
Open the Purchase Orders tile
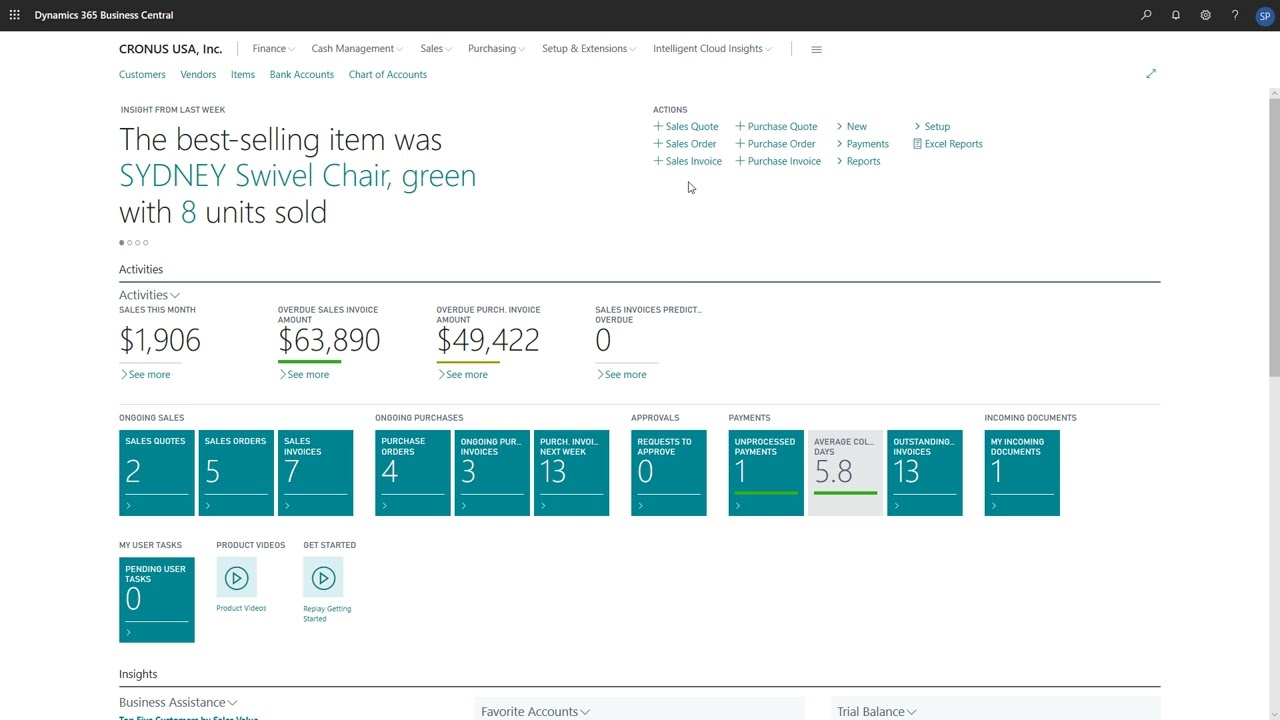click(x=413, y=473)
